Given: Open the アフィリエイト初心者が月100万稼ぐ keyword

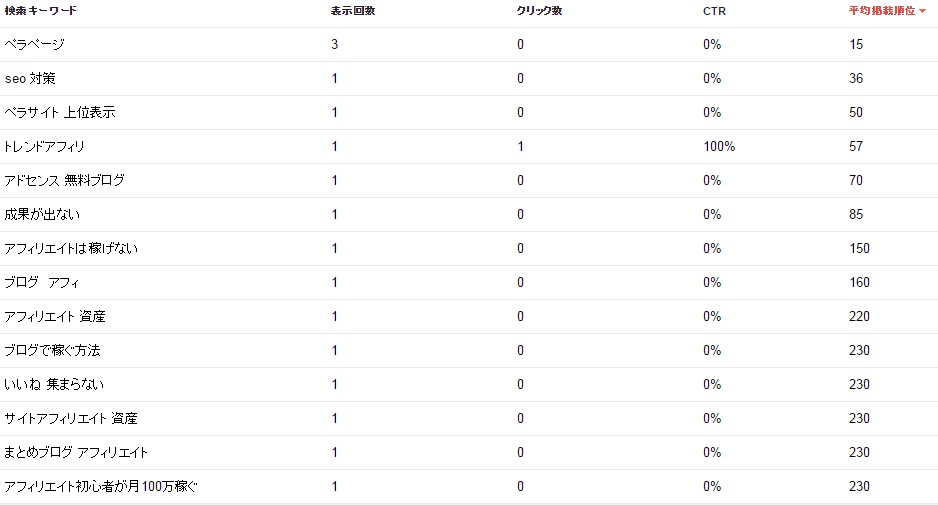Looking at the screenshot, I should tap(101, 487).
